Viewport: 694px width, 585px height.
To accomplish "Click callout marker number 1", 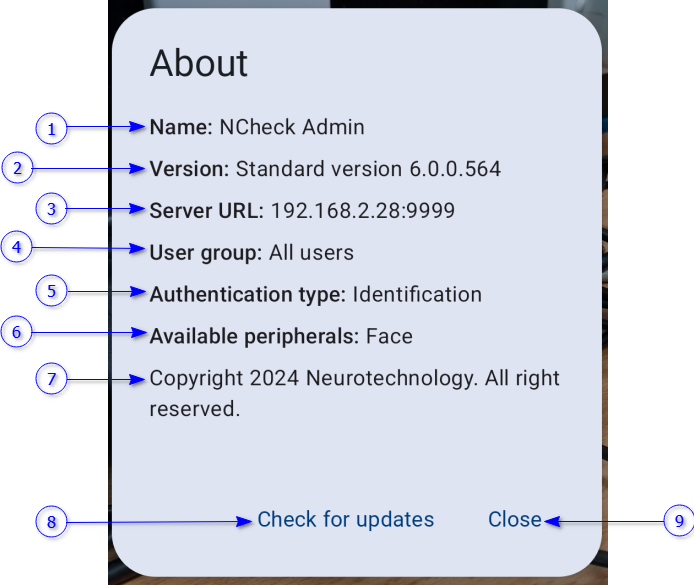I will click(51, 128).
